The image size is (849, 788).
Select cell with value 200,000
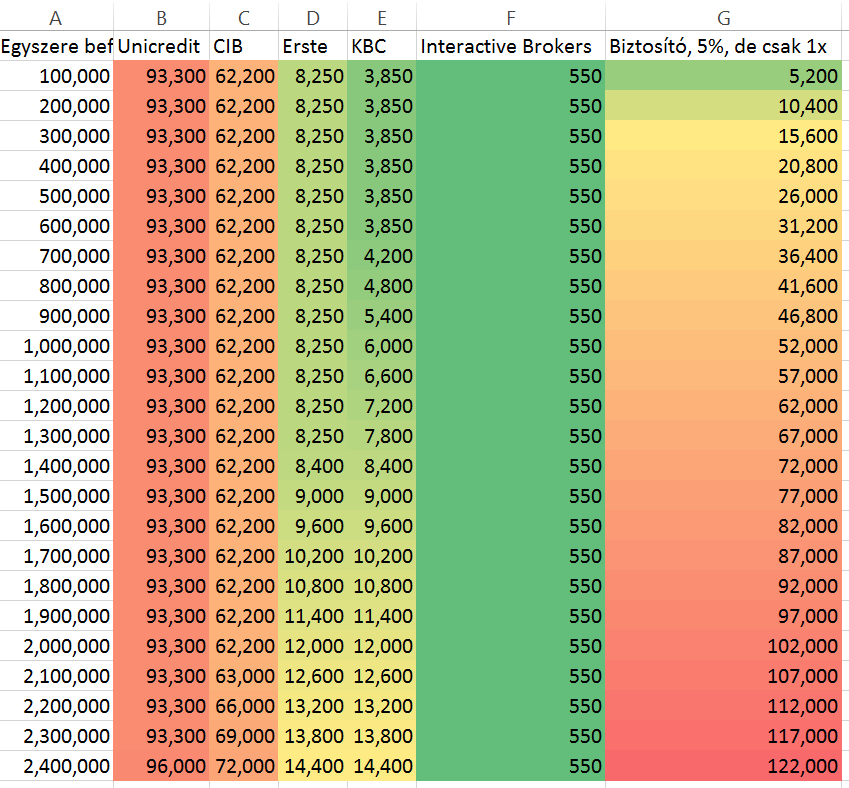pos(56,106)
